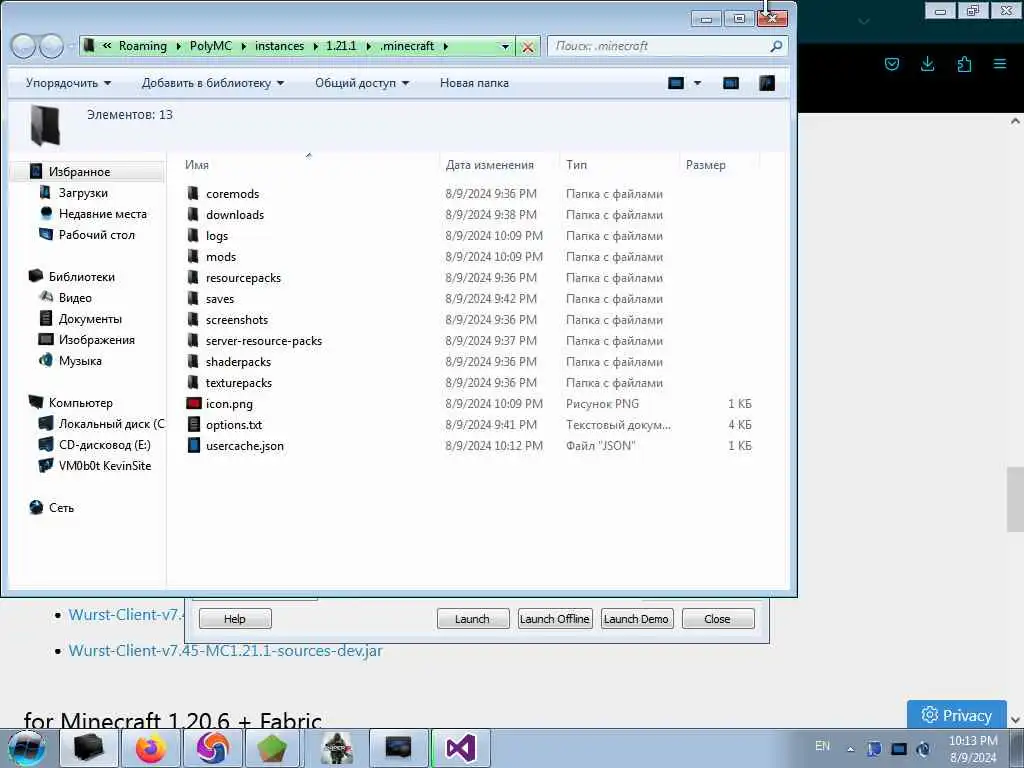Select the screenshots folder
1024x768 pixels.
pos(236,319)
